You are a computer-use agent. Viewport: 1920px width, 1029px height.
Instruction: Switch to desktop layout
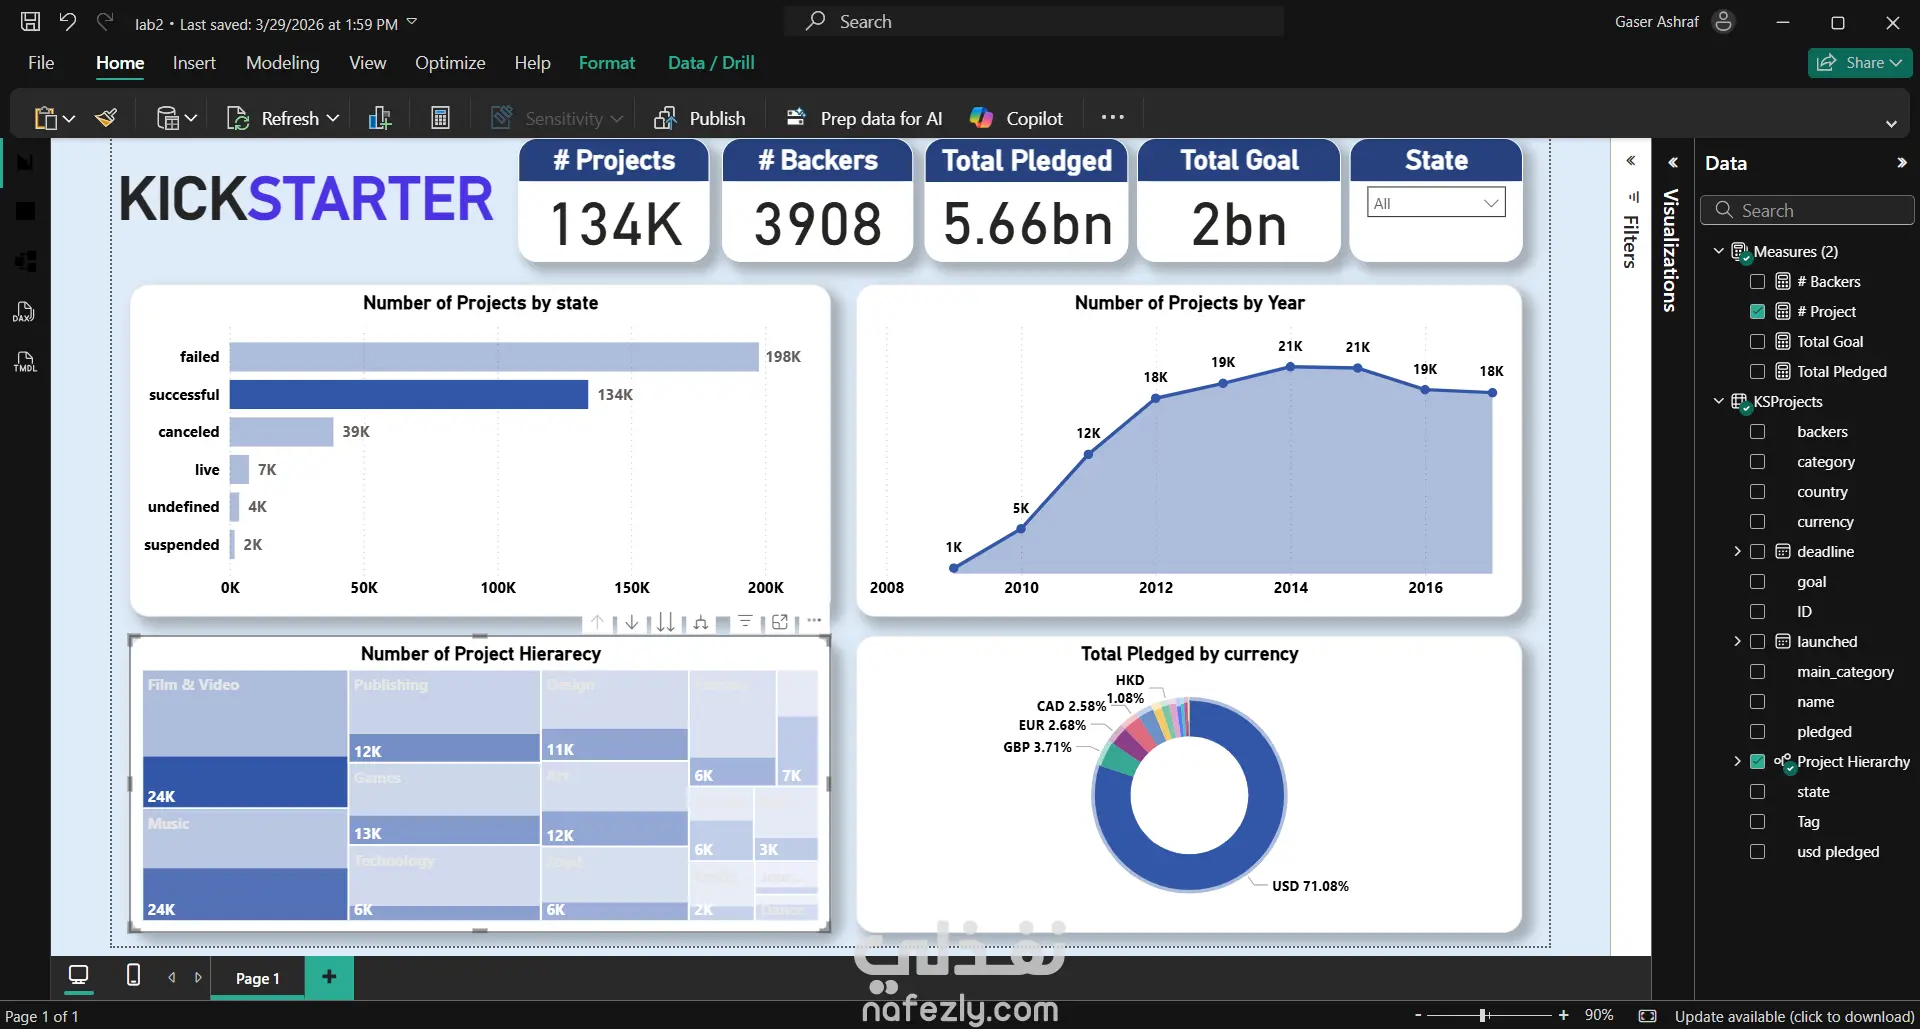click(x=78, y=975)
